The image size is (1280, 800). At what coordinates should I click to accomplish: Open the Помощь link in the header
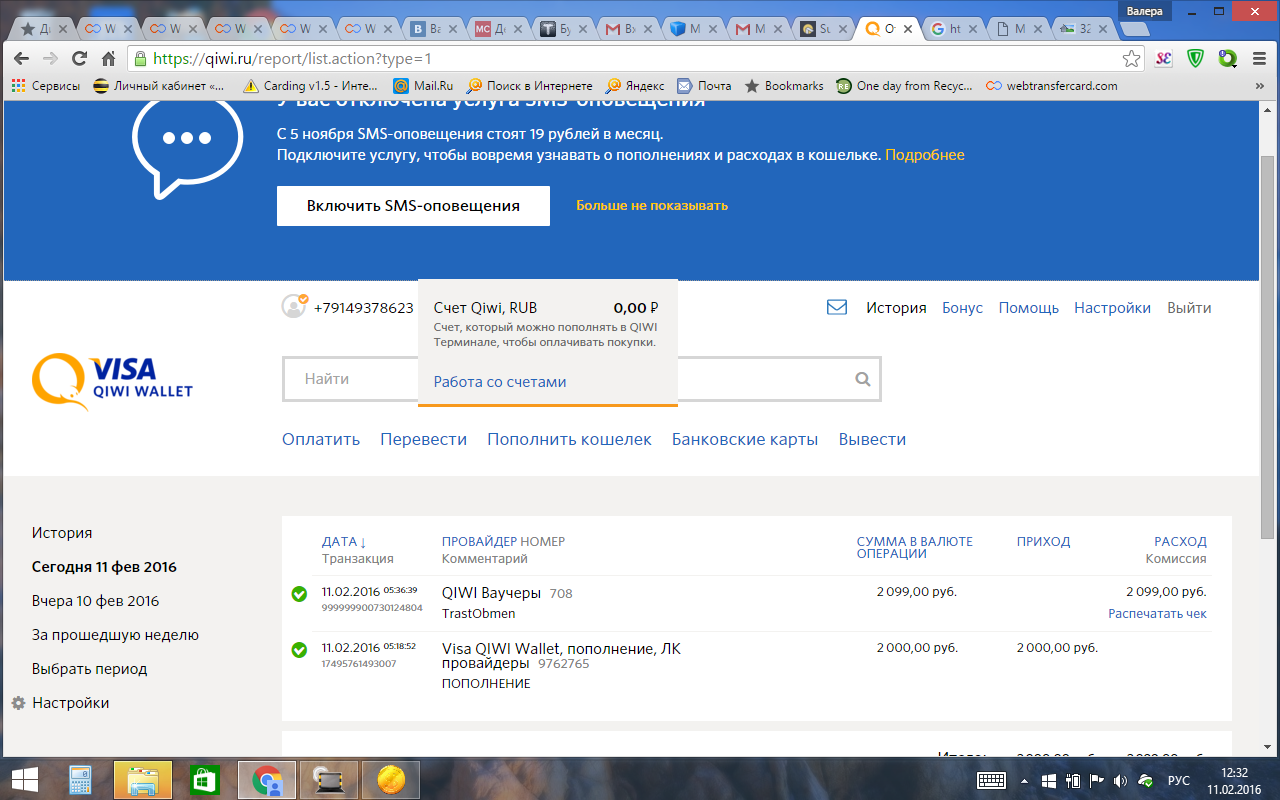1029,308
